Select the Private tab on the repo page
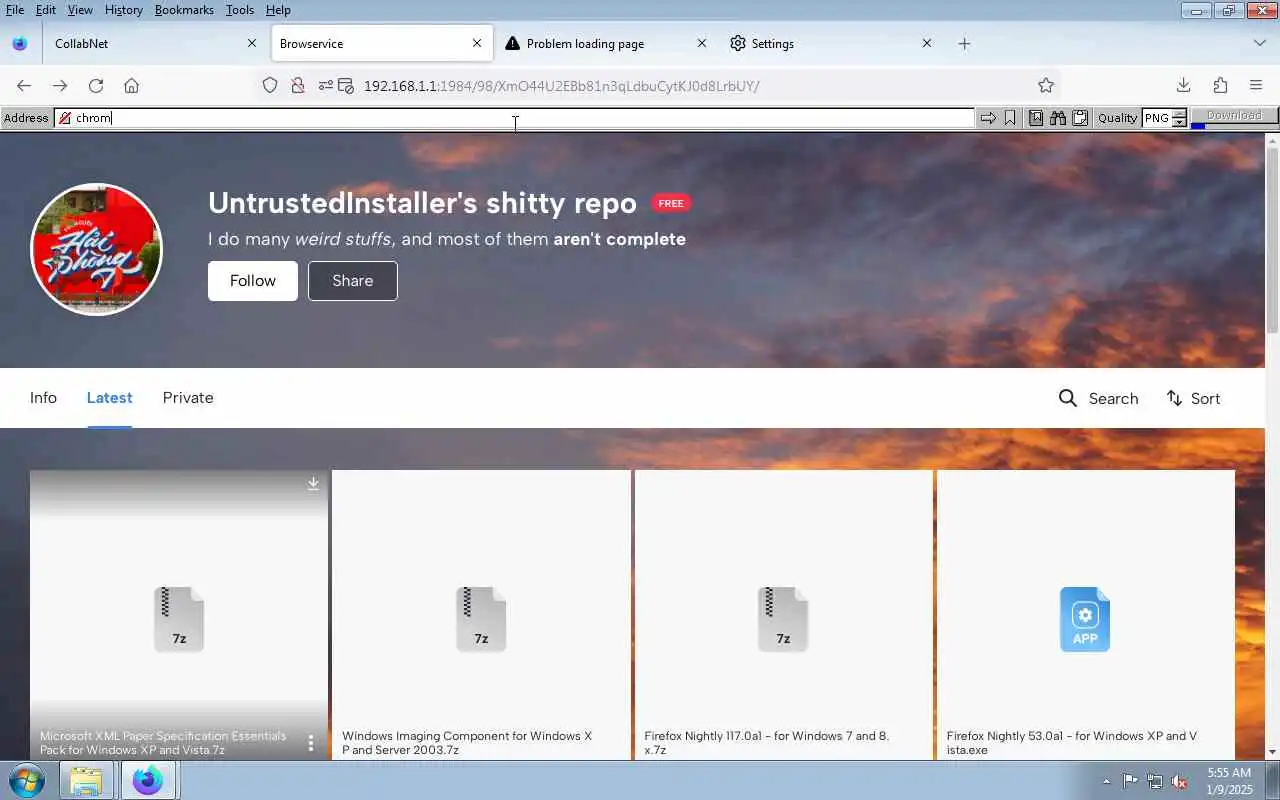1280x800 pixels. click(188, 398)
